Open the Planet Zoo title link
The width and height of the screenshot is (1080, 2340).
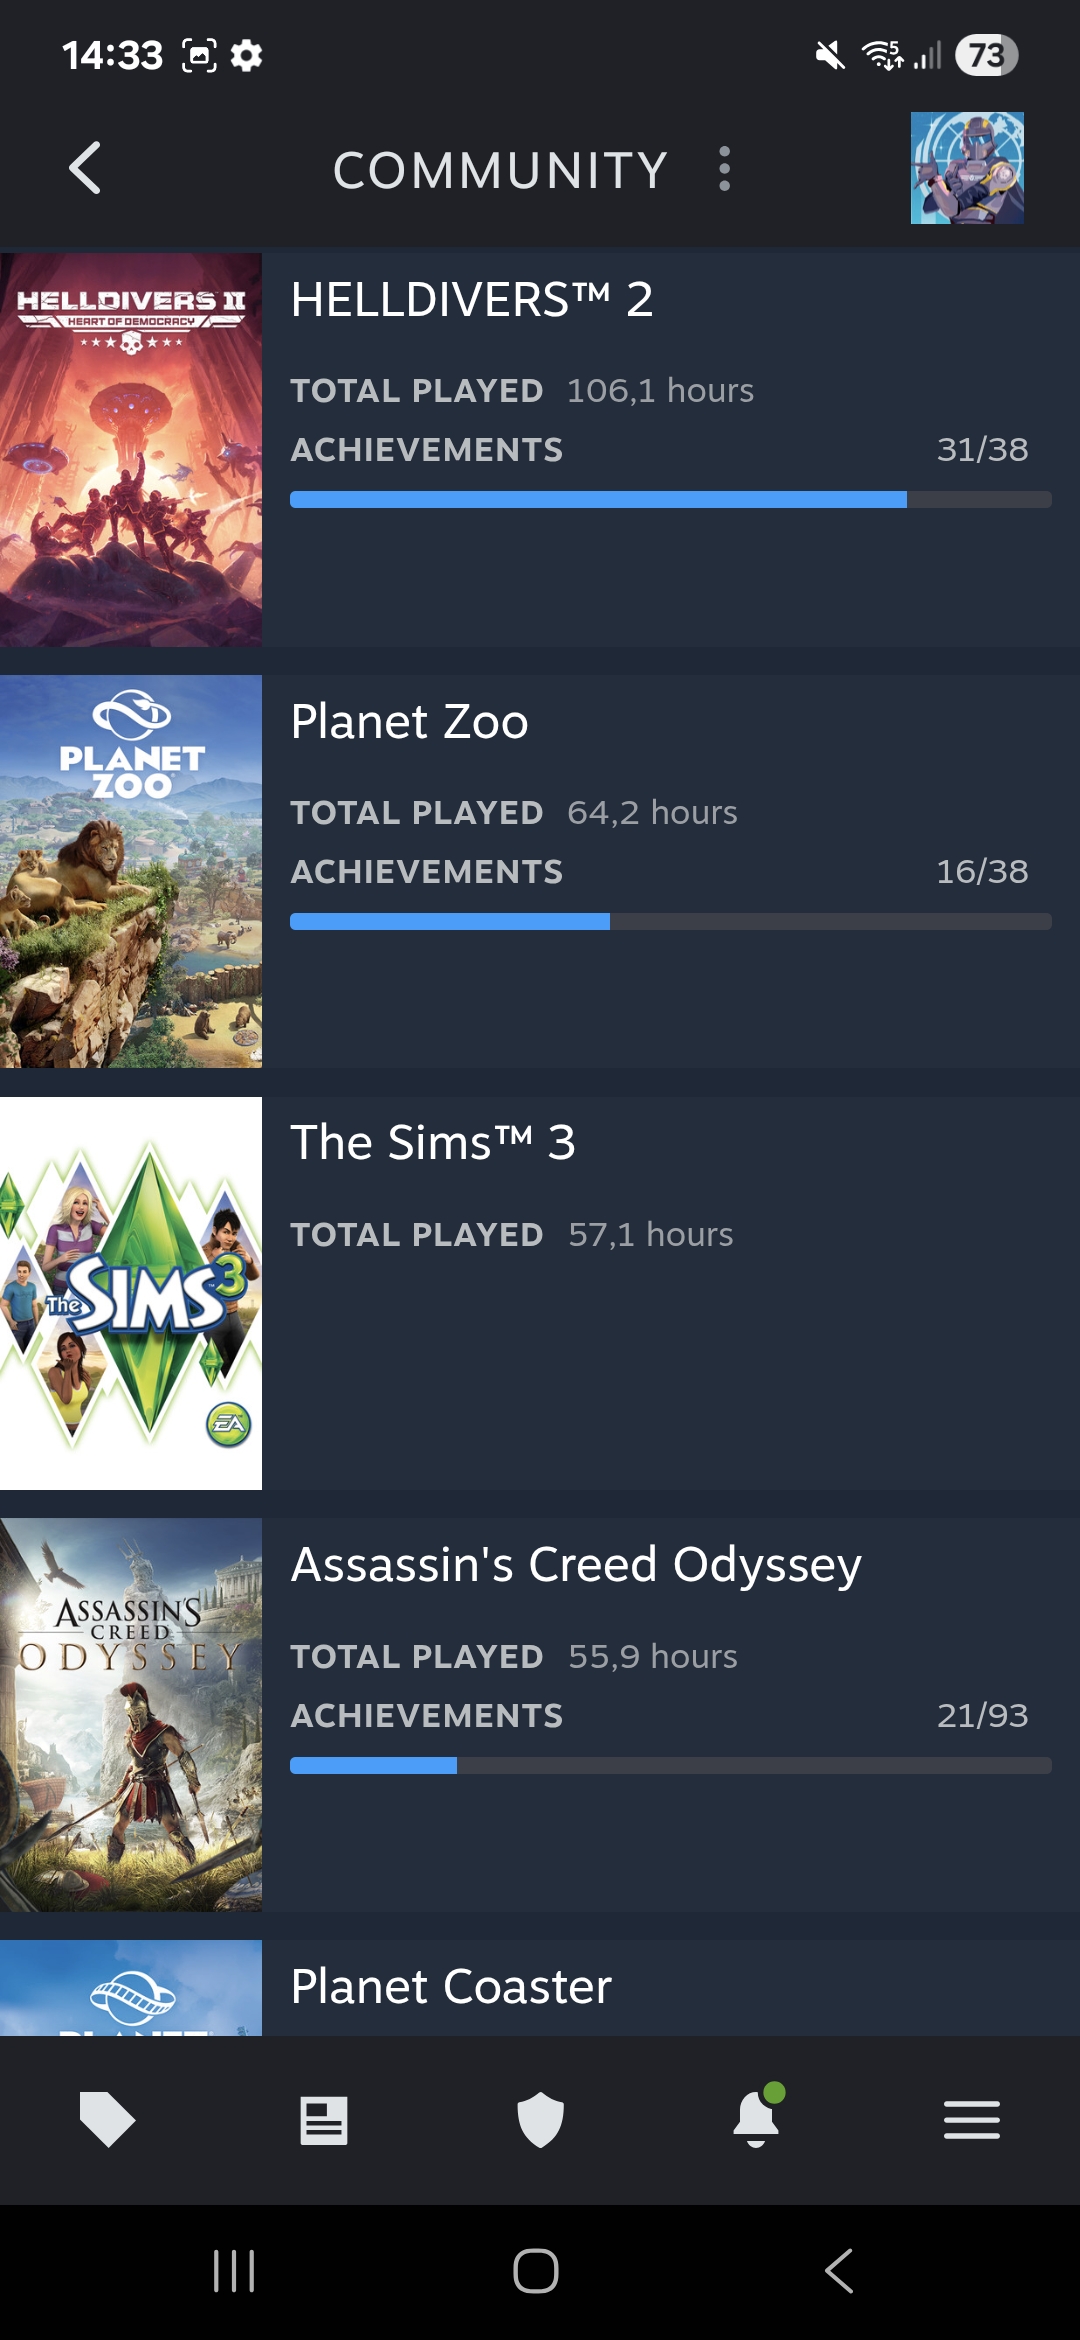tap(410, 721)
